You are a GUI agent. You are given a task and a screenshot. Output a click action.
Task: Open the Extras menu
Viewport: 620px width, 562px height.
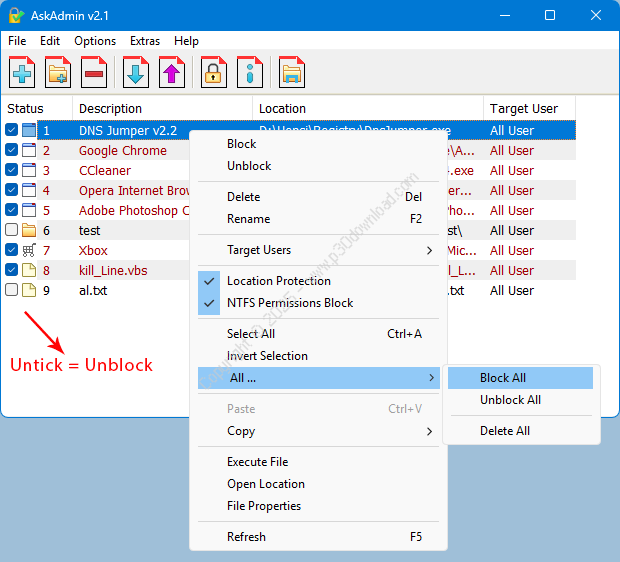click(x=144, y=41)
